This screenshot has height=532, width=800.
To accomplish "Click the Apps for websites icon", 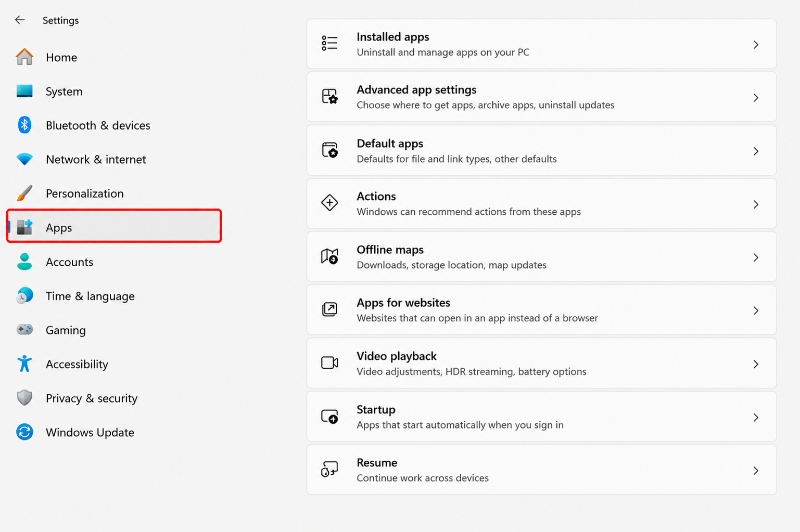I will tap(330, 309).
